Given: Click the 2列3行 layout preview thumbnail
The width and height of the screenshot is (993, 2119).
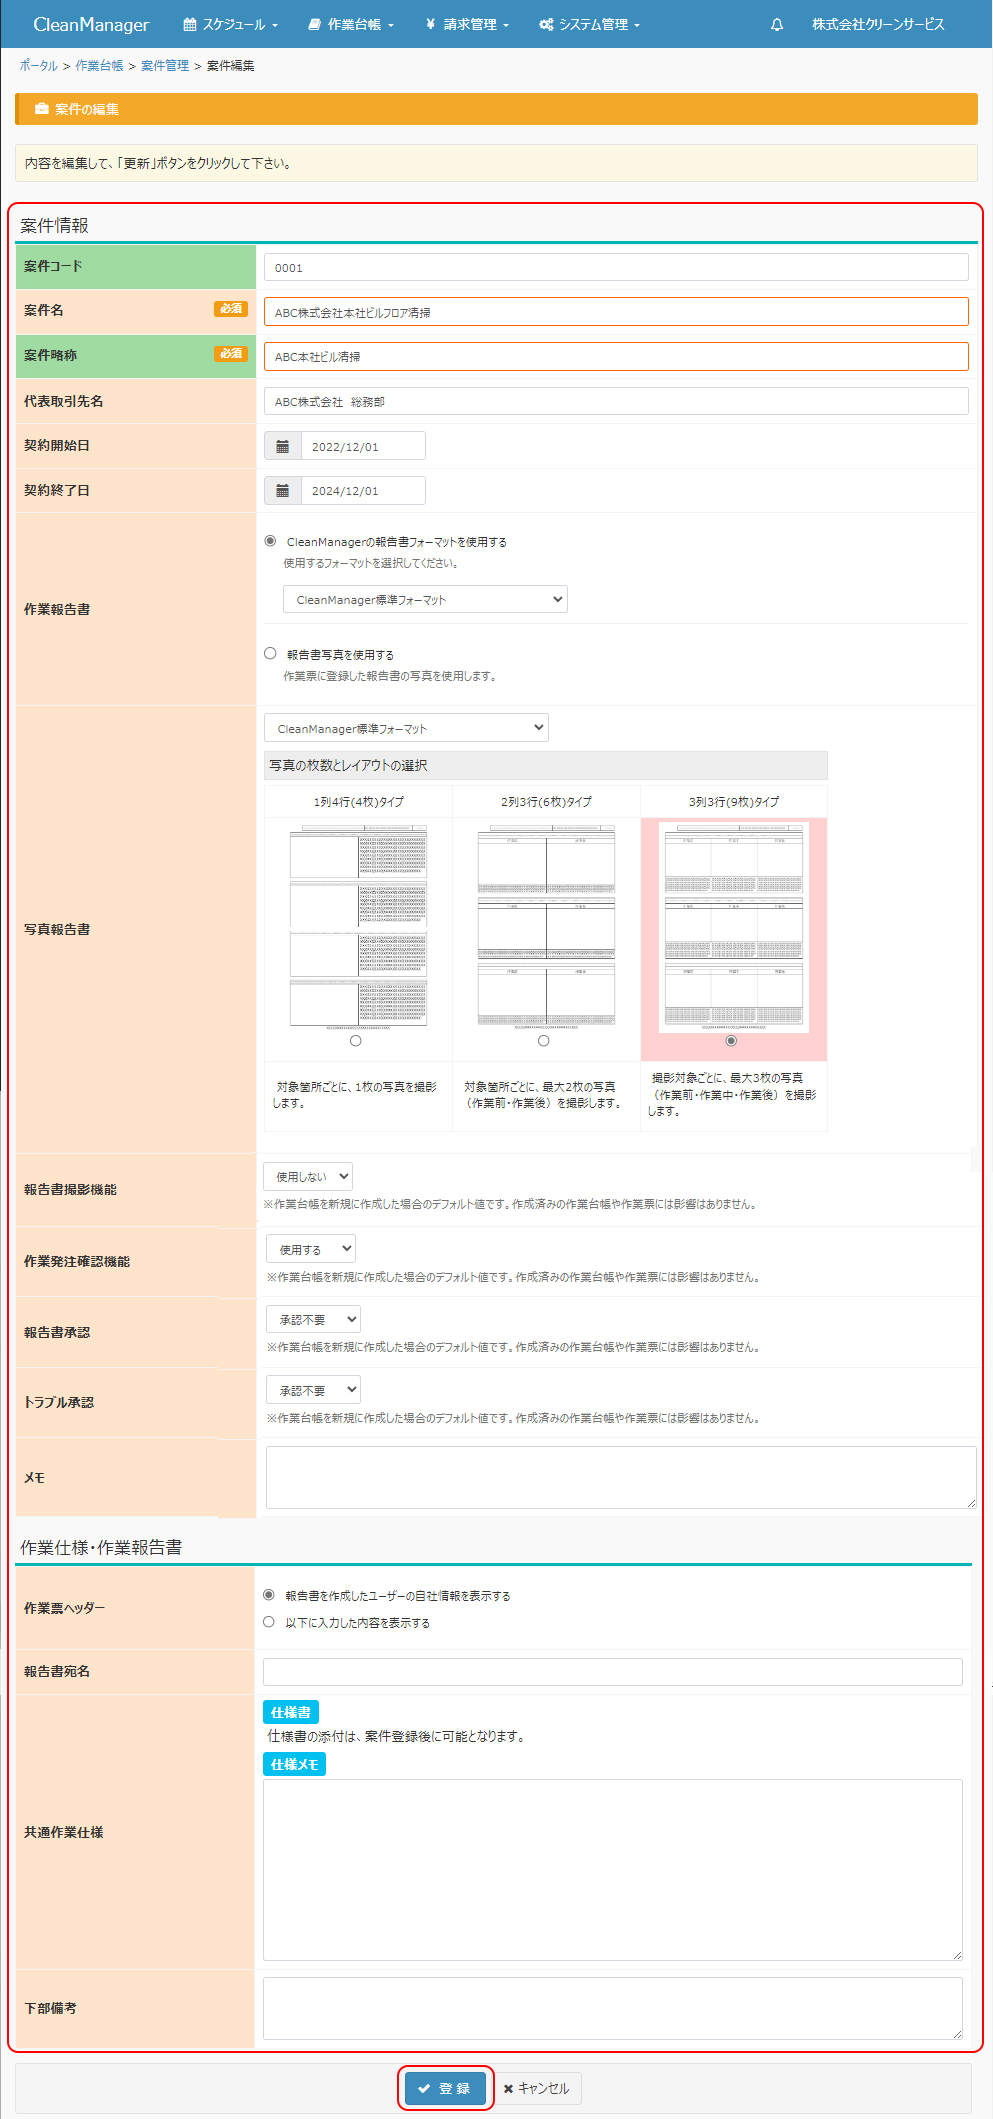Looking at the screenshot, I should [x=546, y=927].
